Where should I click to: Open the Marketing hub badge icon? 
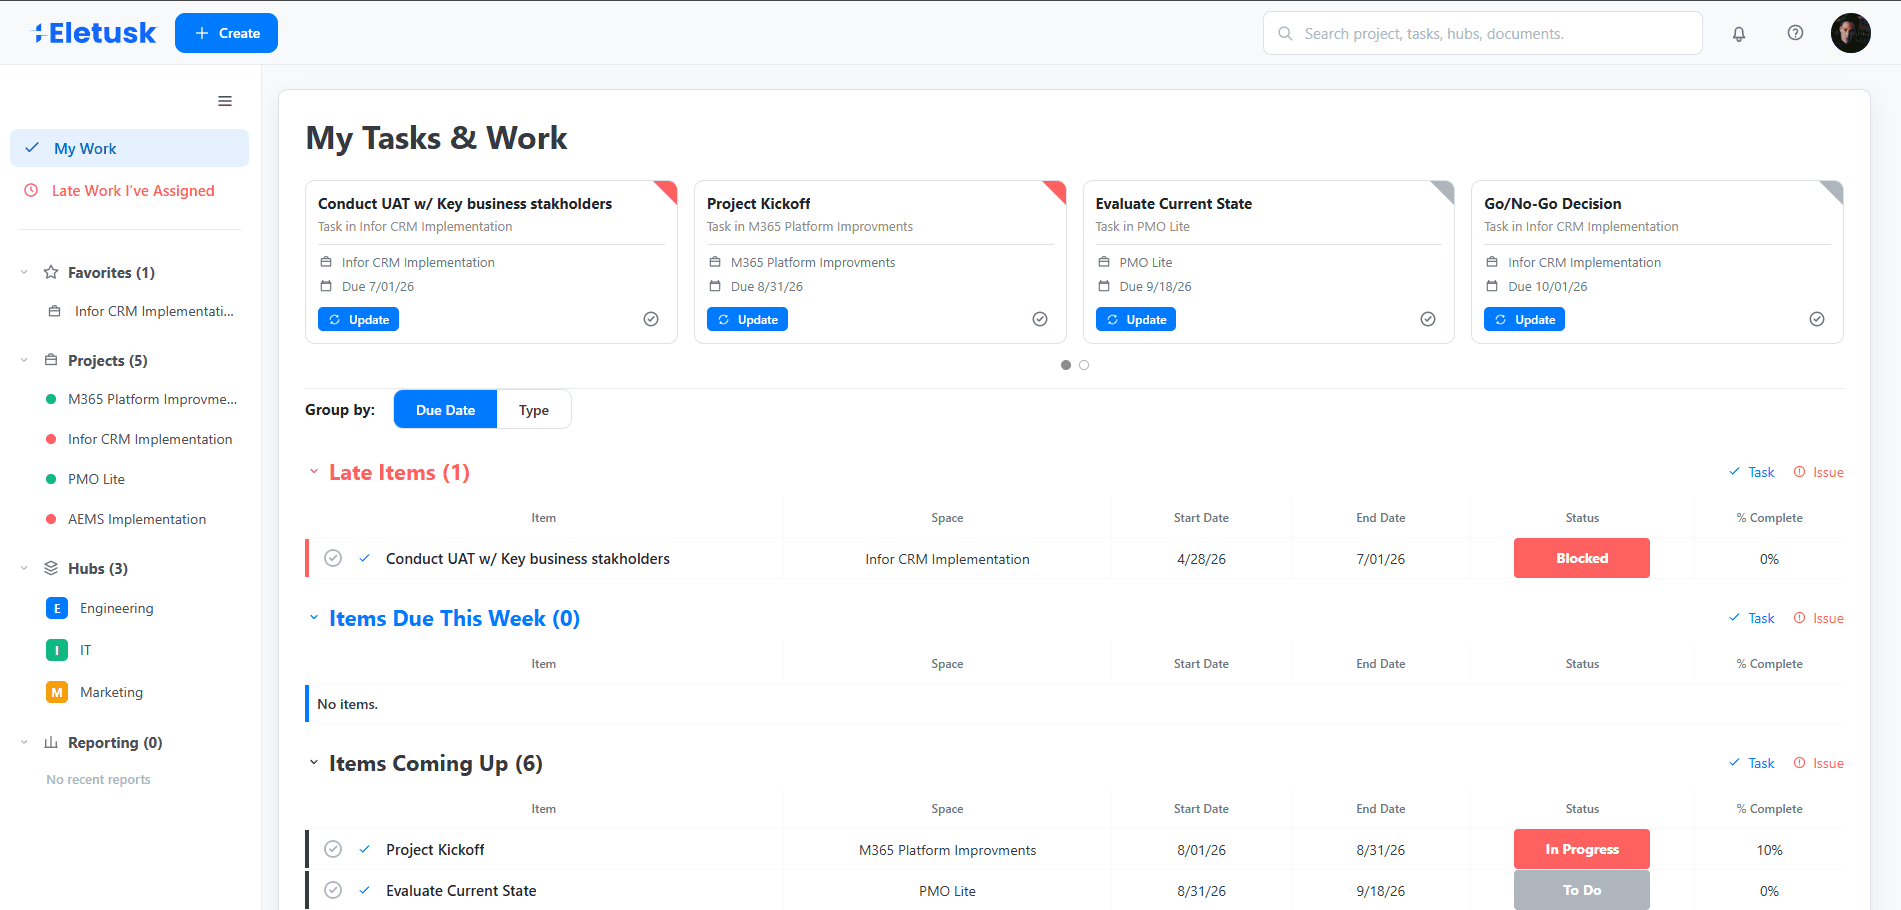click(x=57, y=692)
